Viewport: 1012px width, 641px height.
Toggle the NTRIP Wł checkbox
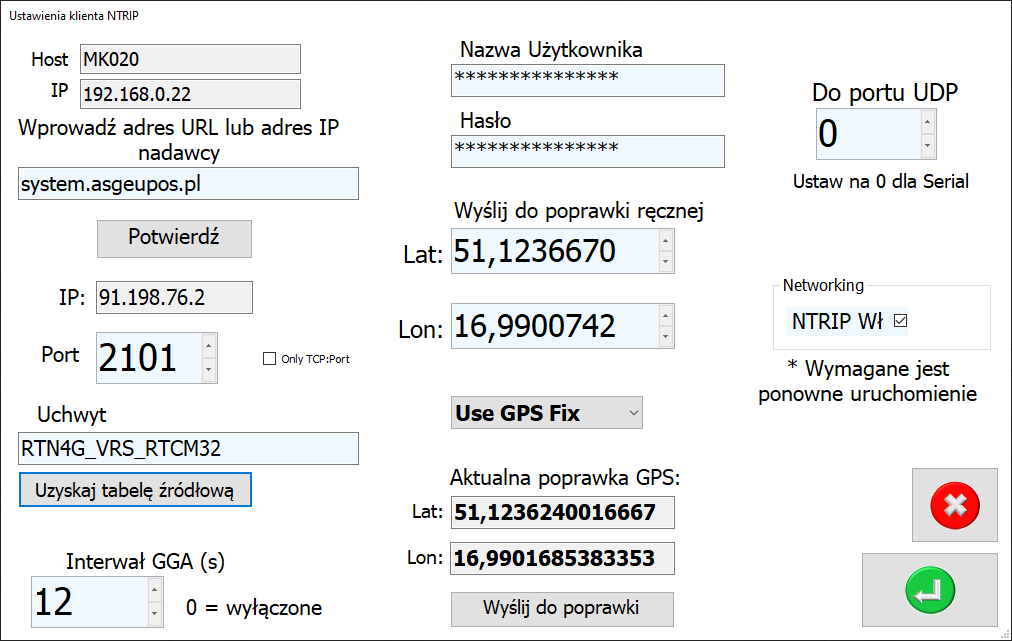(900, 321)
